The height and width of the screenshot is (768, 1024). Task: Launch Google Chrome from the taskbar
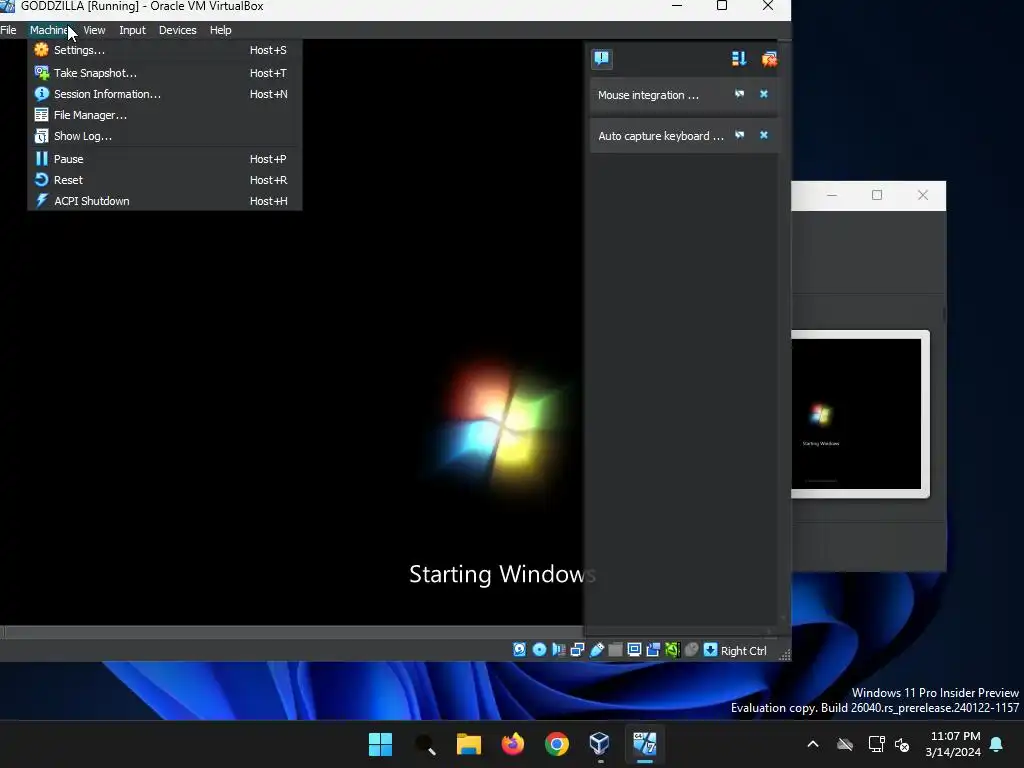point(556,744)
